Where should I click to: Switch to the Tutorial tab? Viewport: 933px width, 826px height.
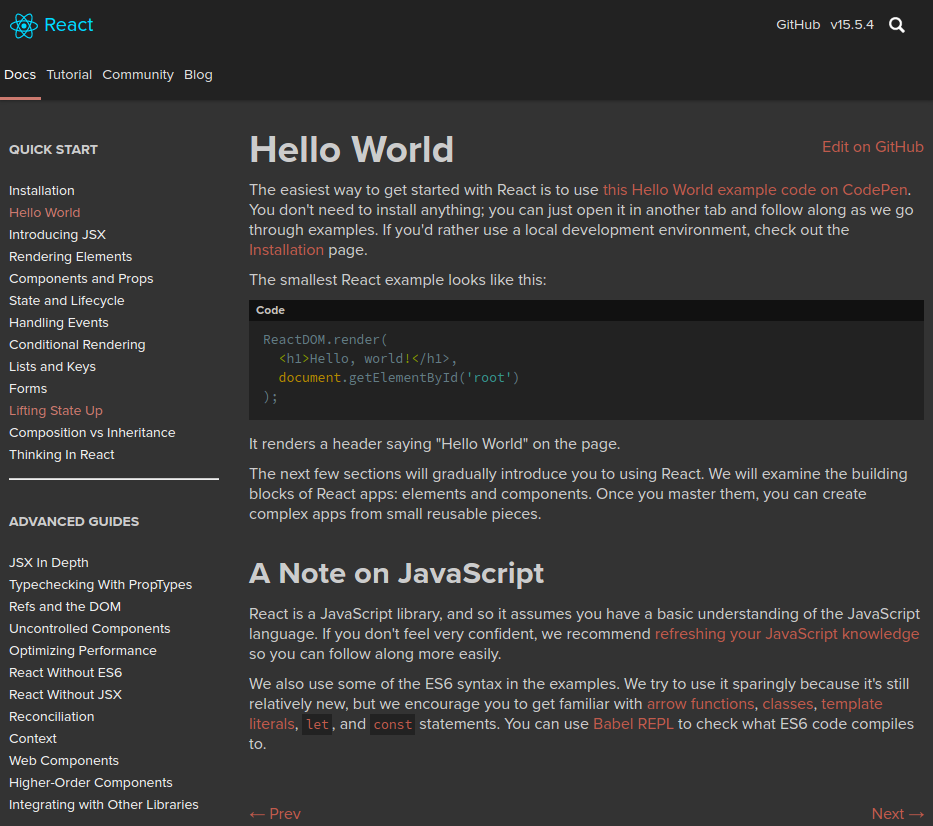[x=69, y=74]
